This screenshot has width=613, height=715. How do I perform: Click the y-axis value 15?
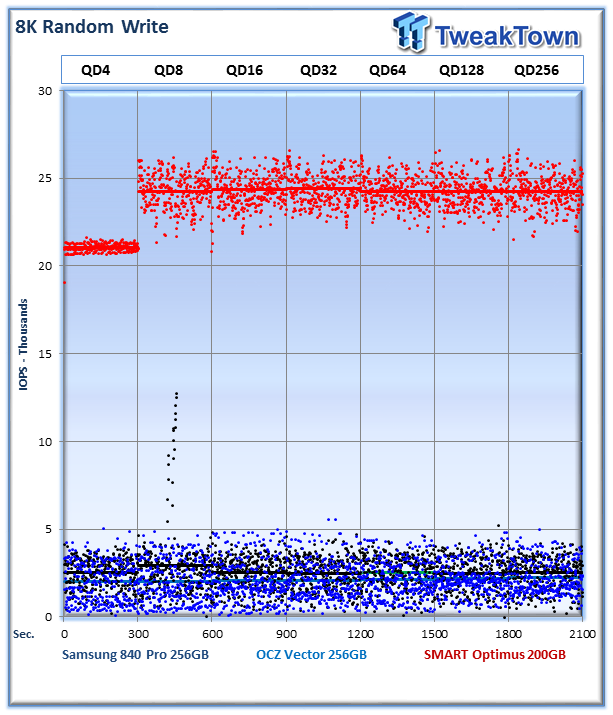(x=45, y=353)
